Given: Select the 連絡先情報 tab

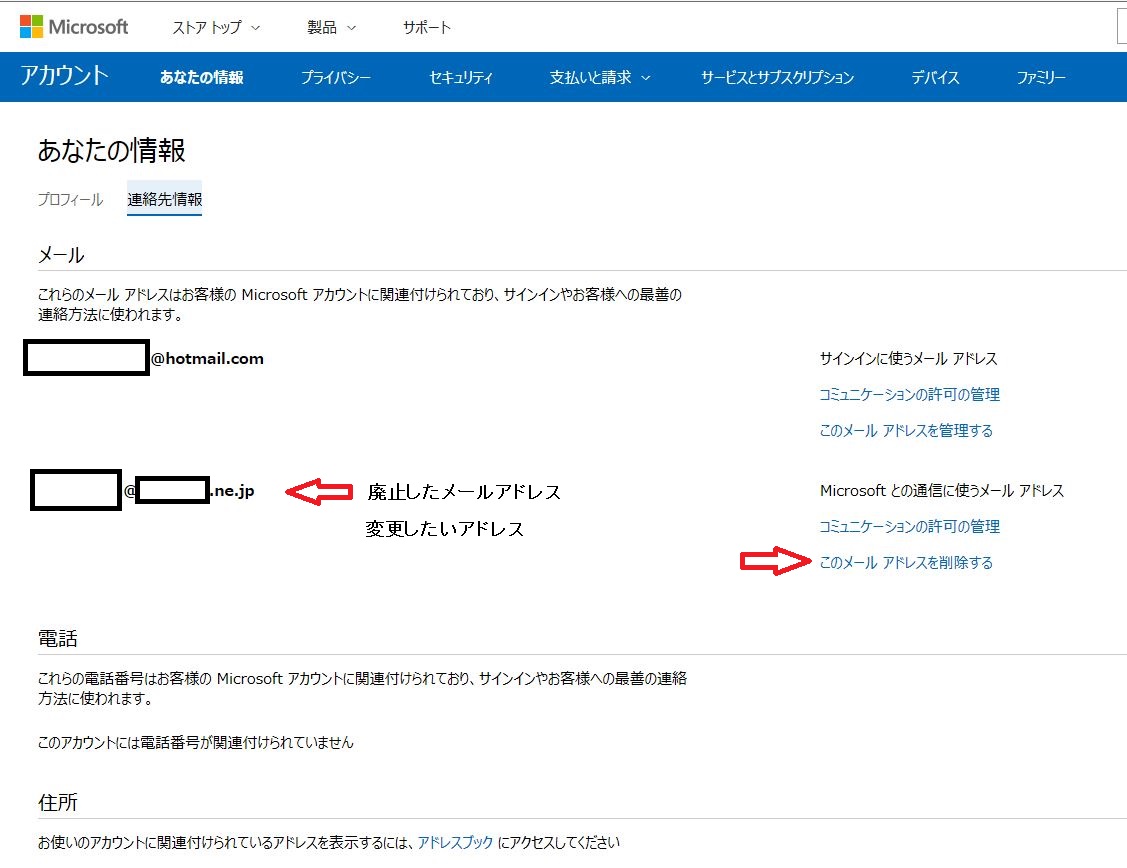Looking at the screenshot, I should (165, 200).
